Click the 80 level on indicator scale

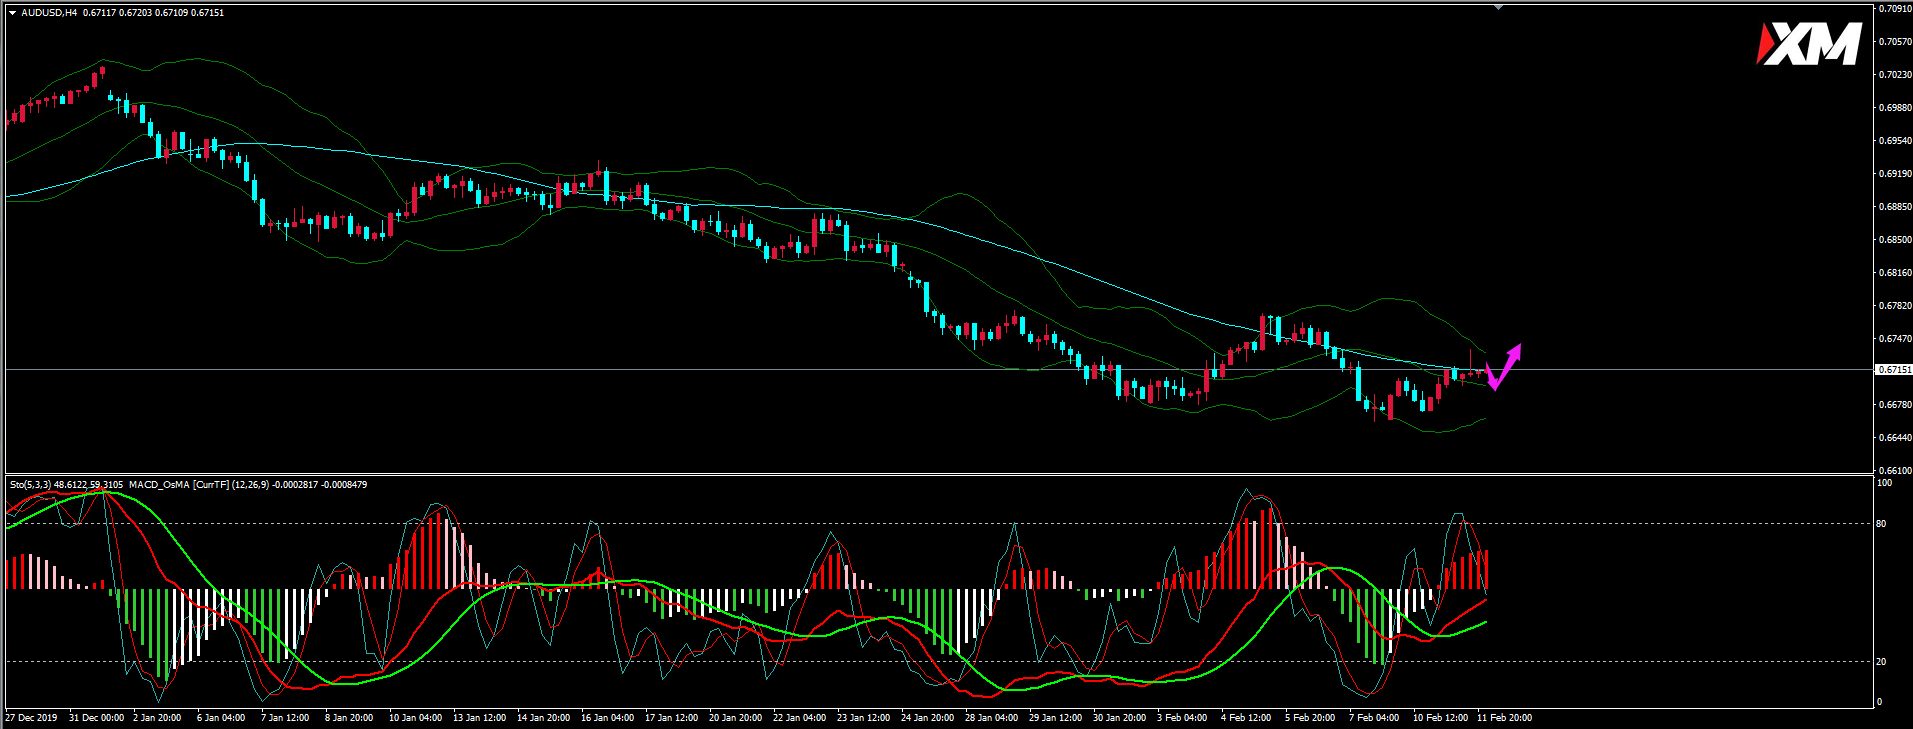tap(1882, 523)
